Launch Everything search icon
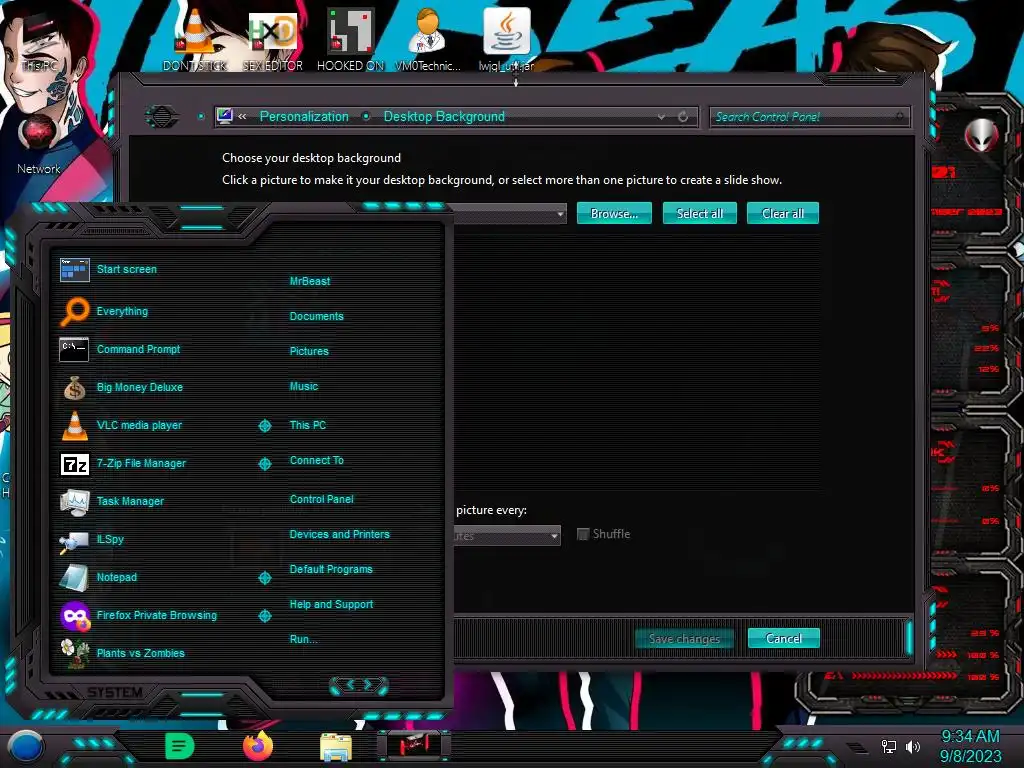Screen dimensions: 1024x768 click(x=74, y=311)
